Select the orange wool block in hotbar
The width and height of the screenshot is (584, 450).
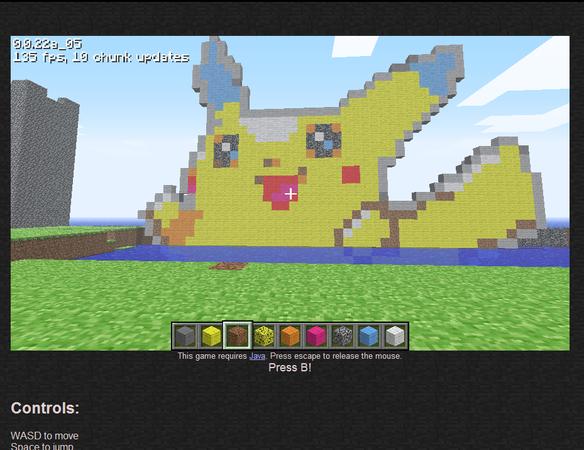(290, 336)
